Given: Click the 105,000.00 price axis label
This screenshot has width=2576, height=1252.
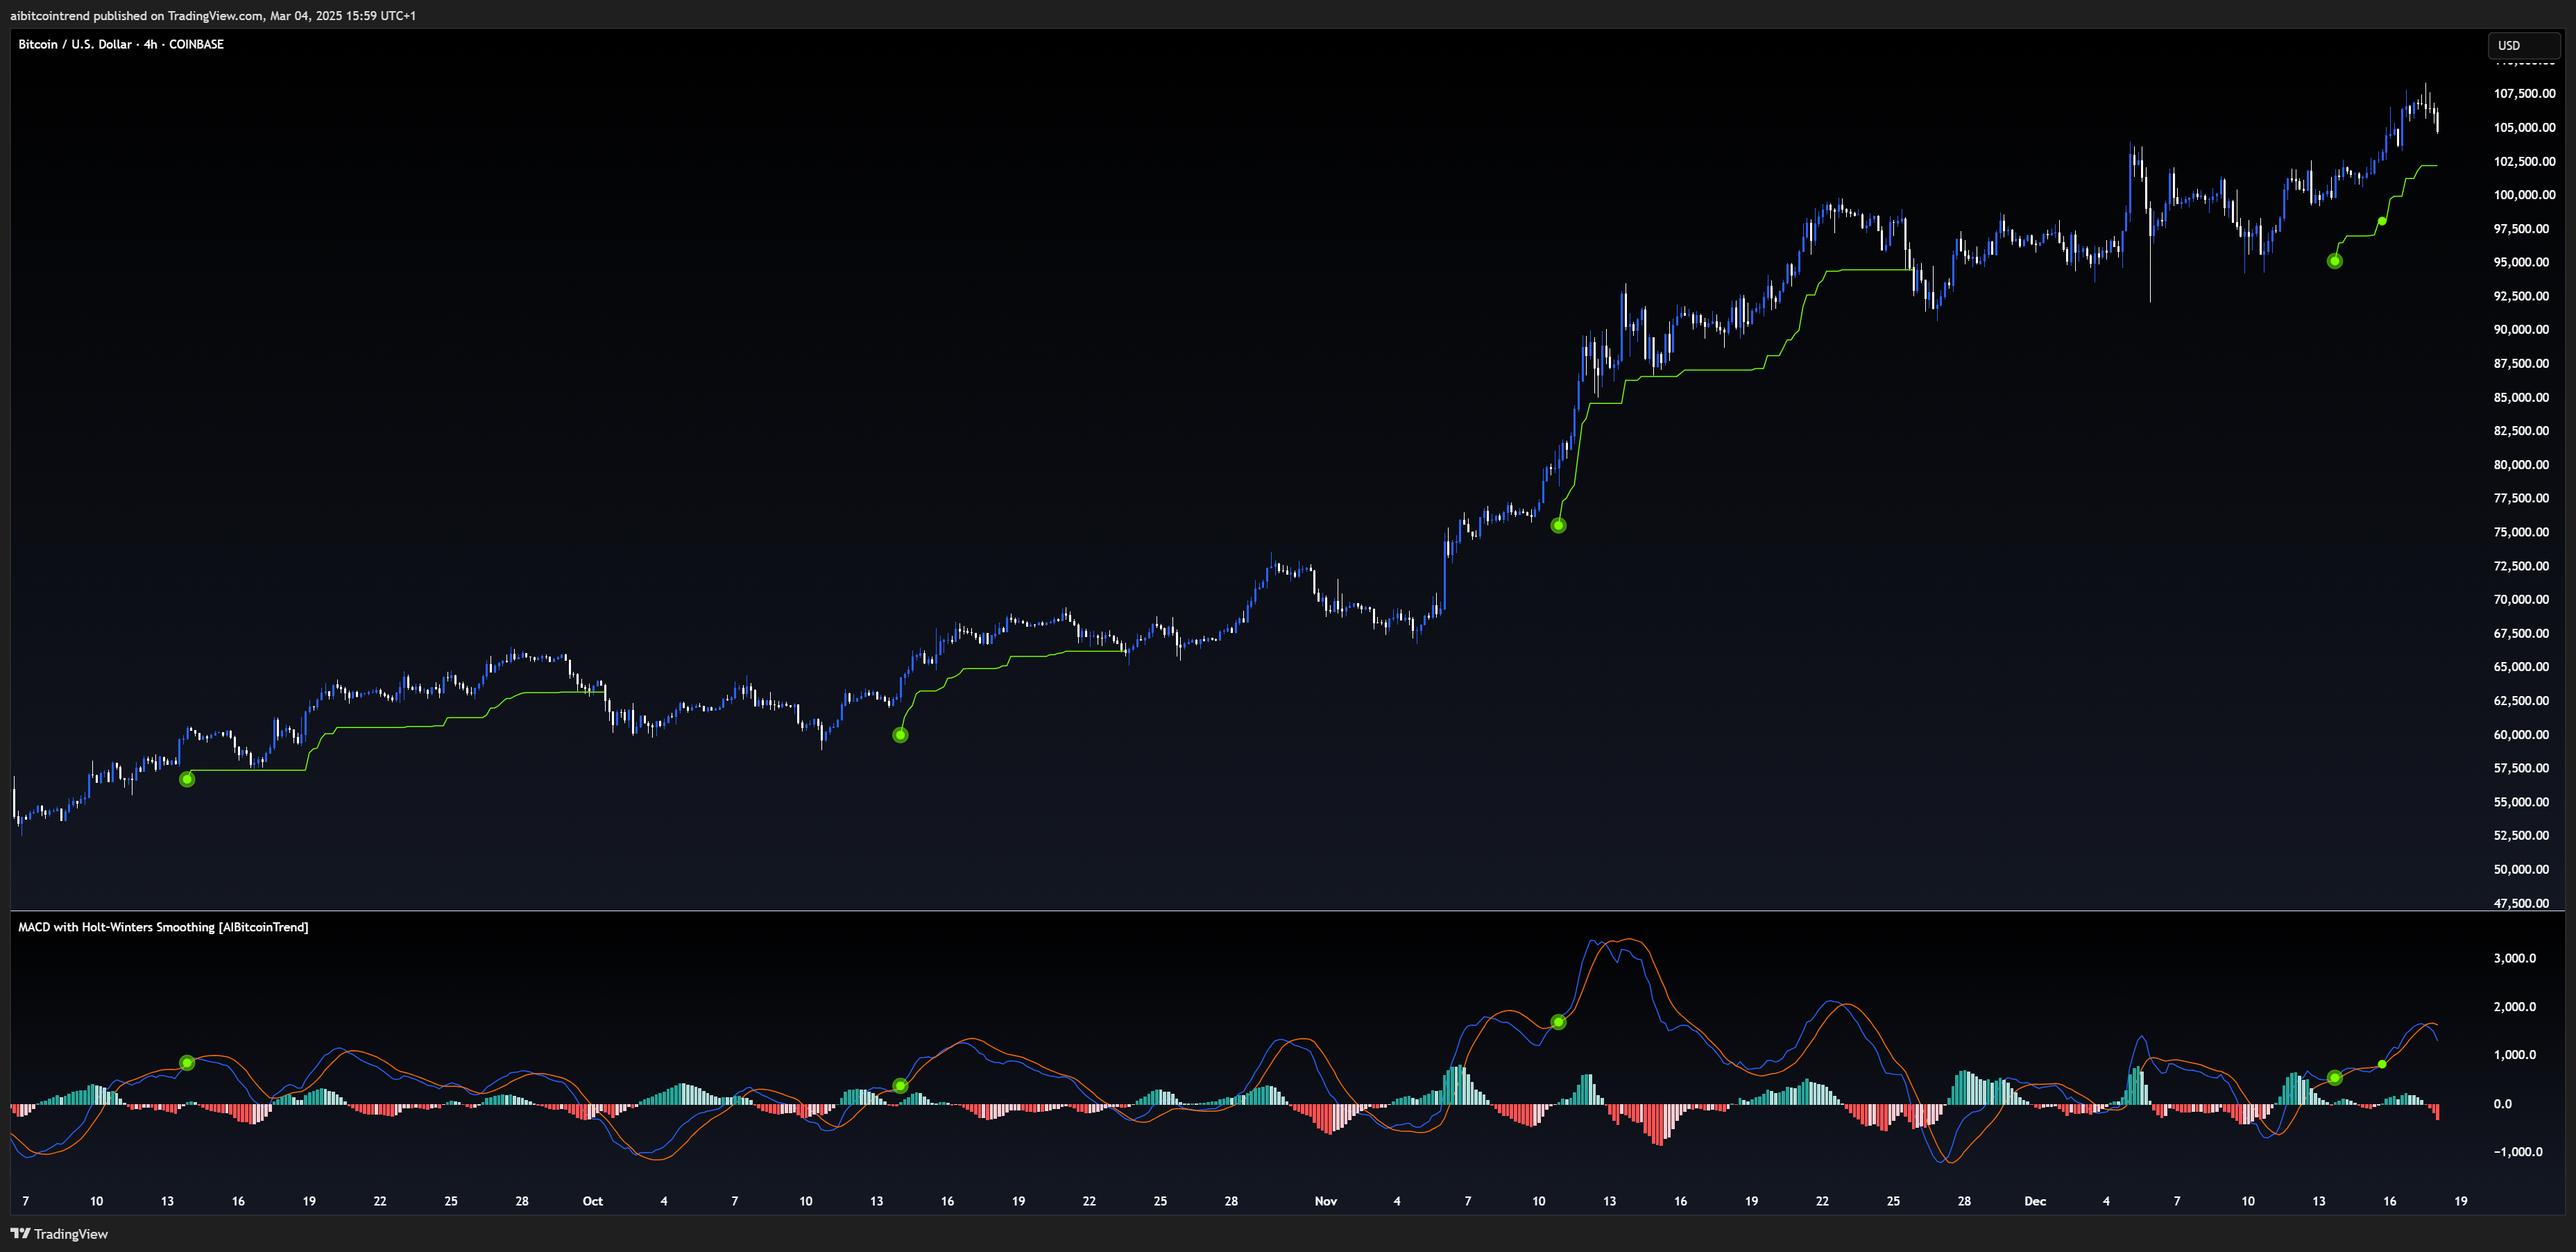Looking at the screenshot, I should pyautogui.click(x=2524, y=127).
